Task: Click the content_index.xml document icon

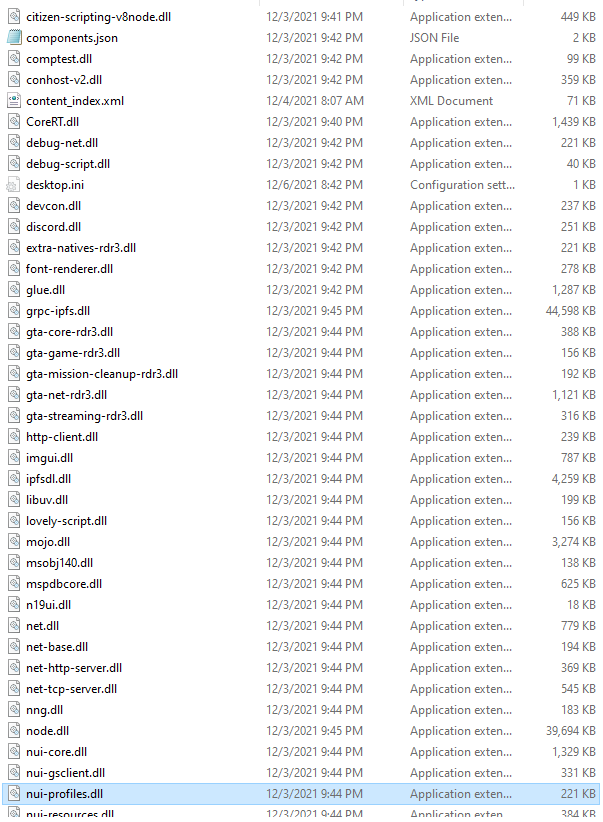Action: (x=14, y=101)
